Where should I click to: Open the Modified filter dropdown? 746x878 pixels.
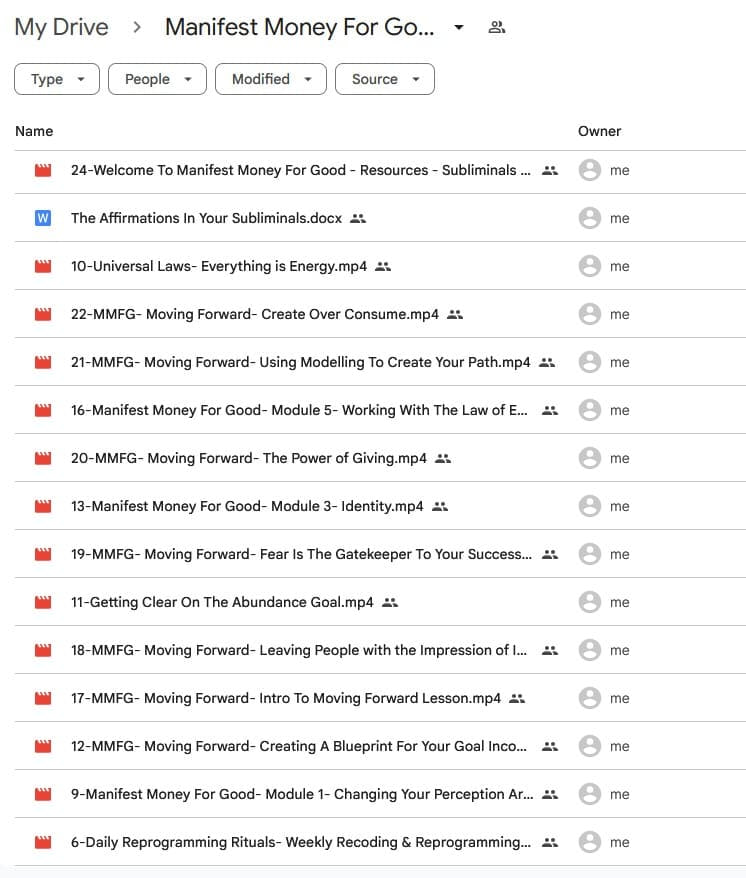pos(271,79)
